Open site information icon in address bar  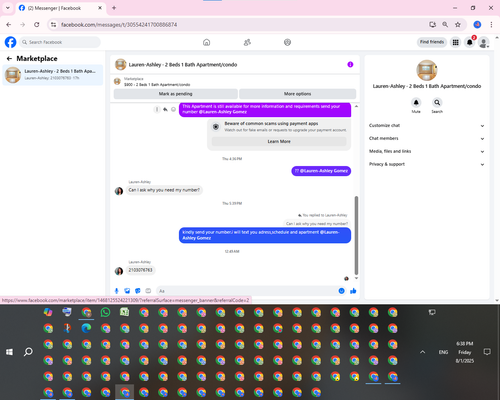[x=53, y=25]
